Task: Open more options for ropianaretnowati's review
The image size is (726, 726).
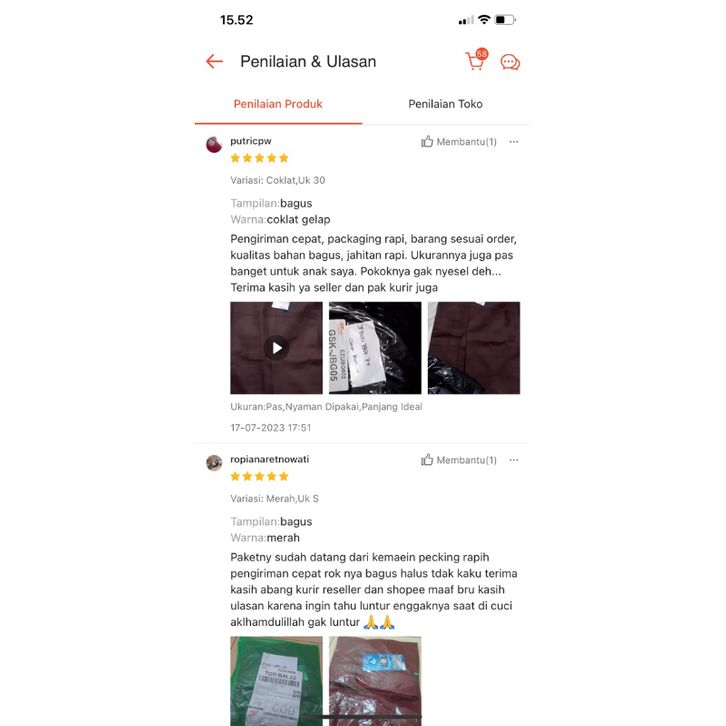Action: (x=514, y=460)
